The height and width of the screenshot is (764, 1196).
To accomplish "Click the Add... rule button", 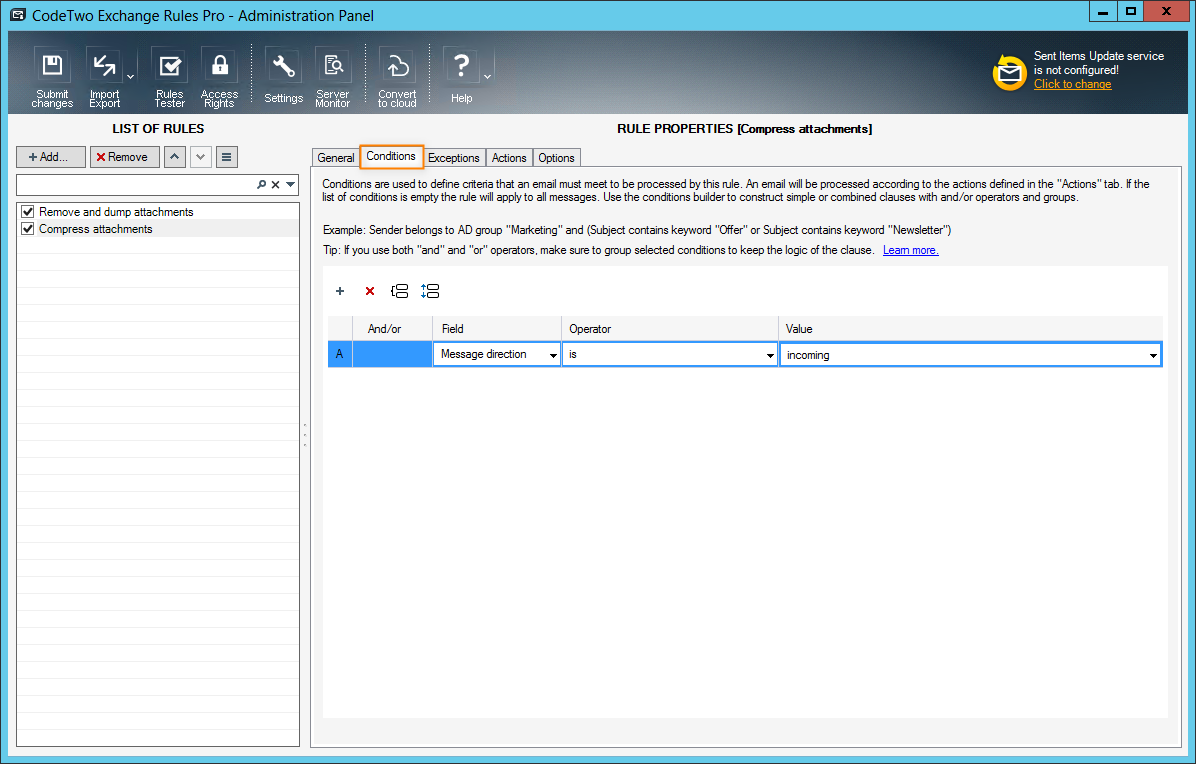I will pos(50,157).
